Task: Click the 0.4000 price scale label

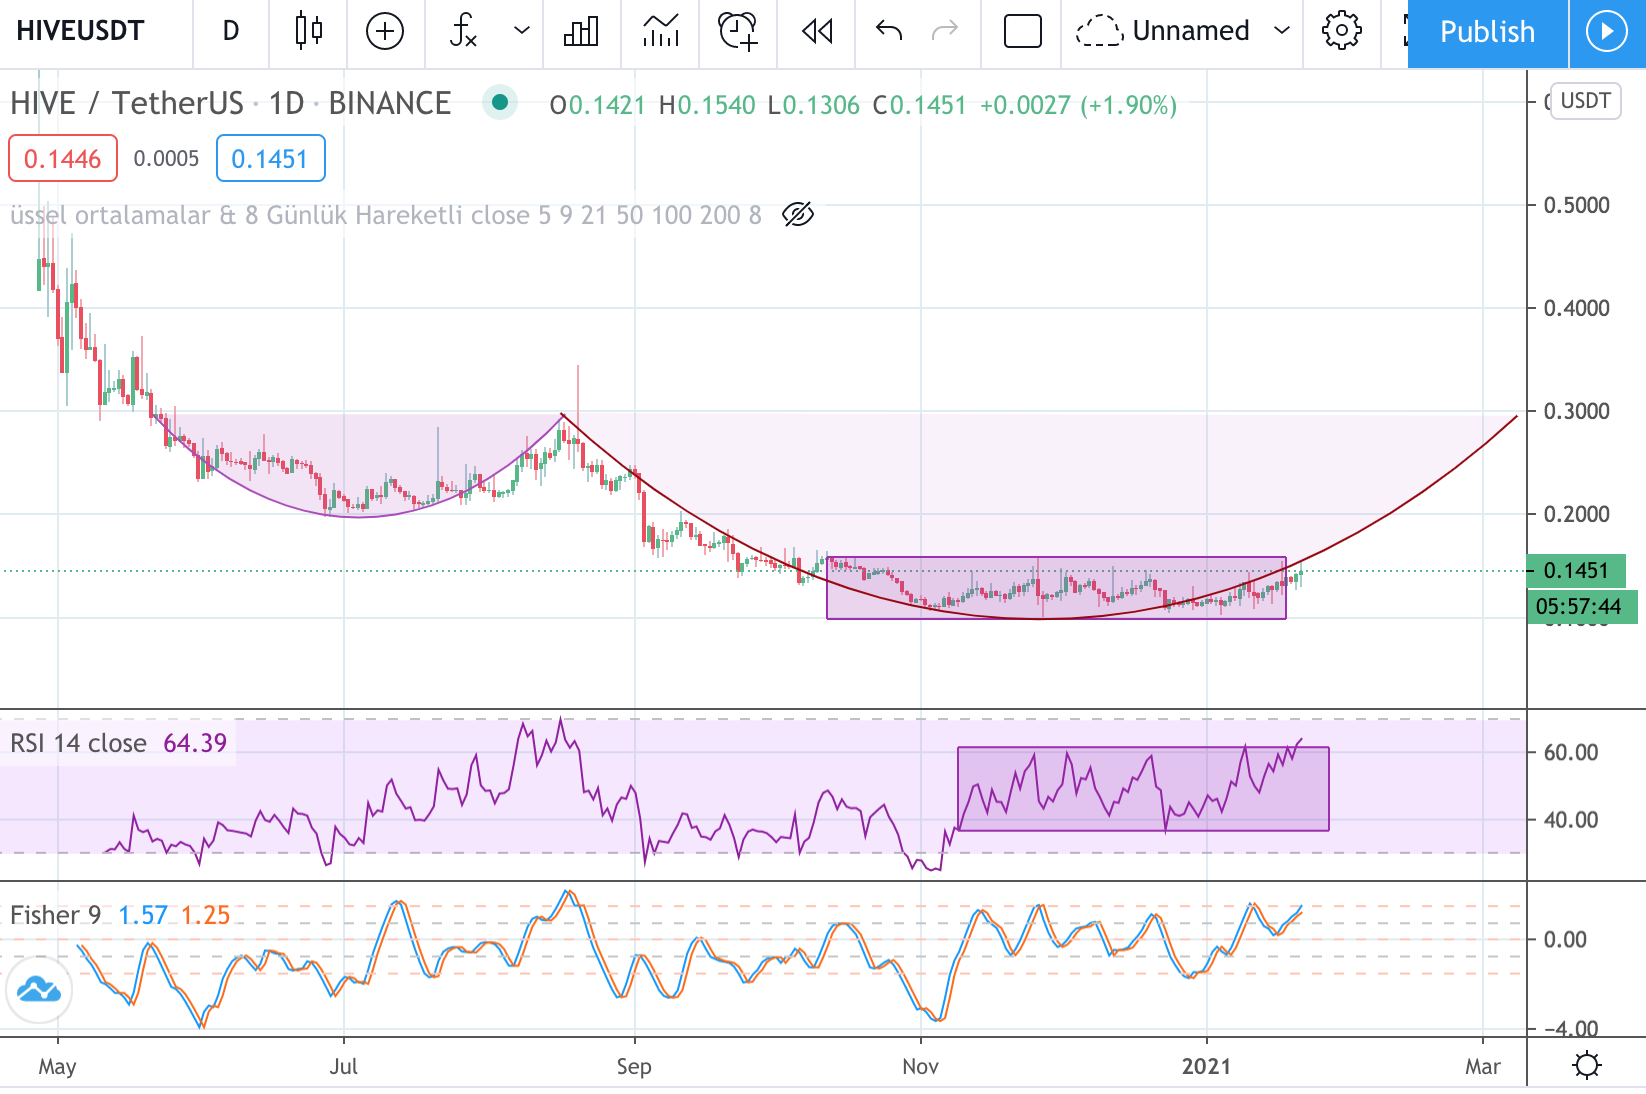Action: tap(1576, 308)
